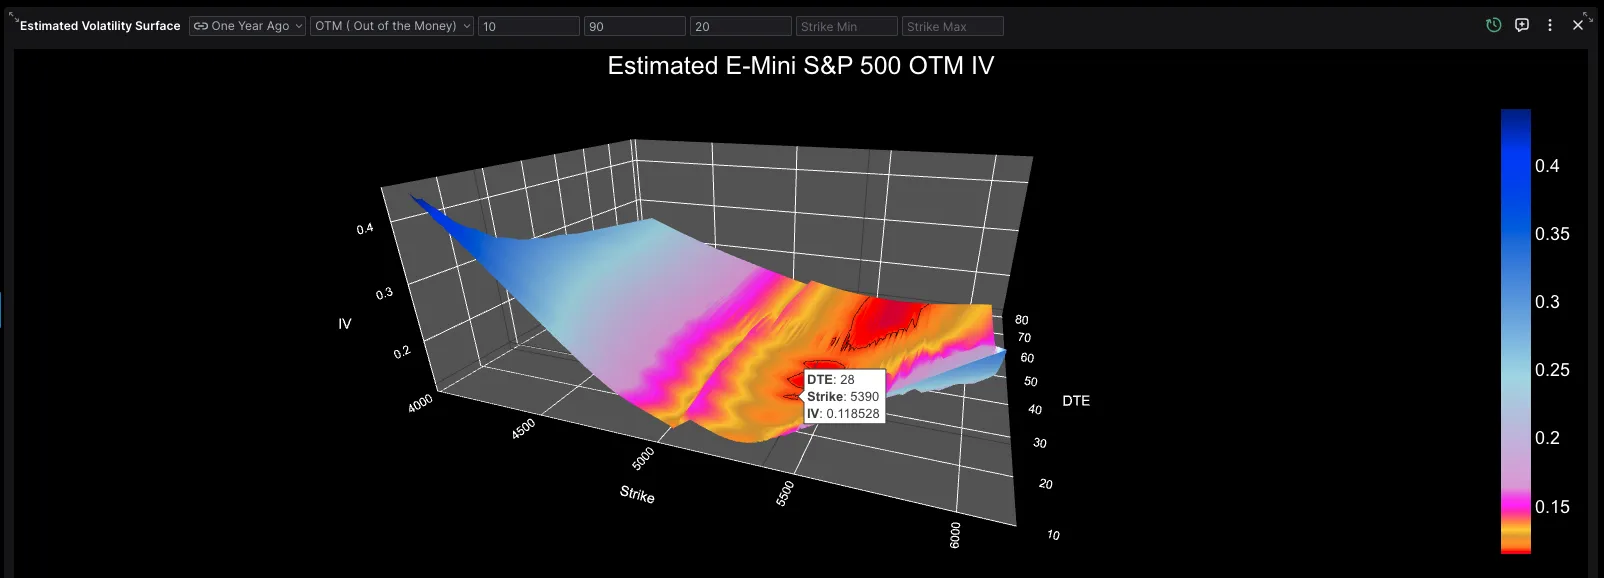
Task: Click the Estimated Volatility Surface panel title
Action: 100,26
